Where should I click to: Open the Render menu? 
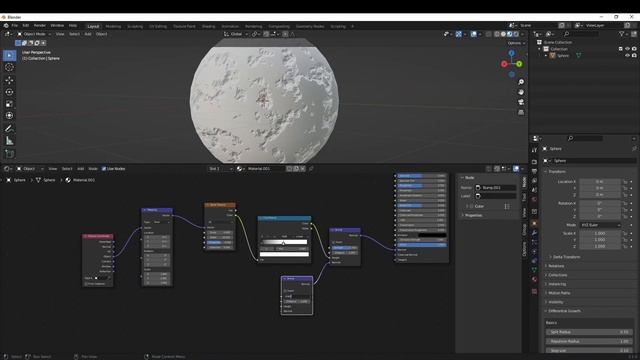(x=40, y=26)
